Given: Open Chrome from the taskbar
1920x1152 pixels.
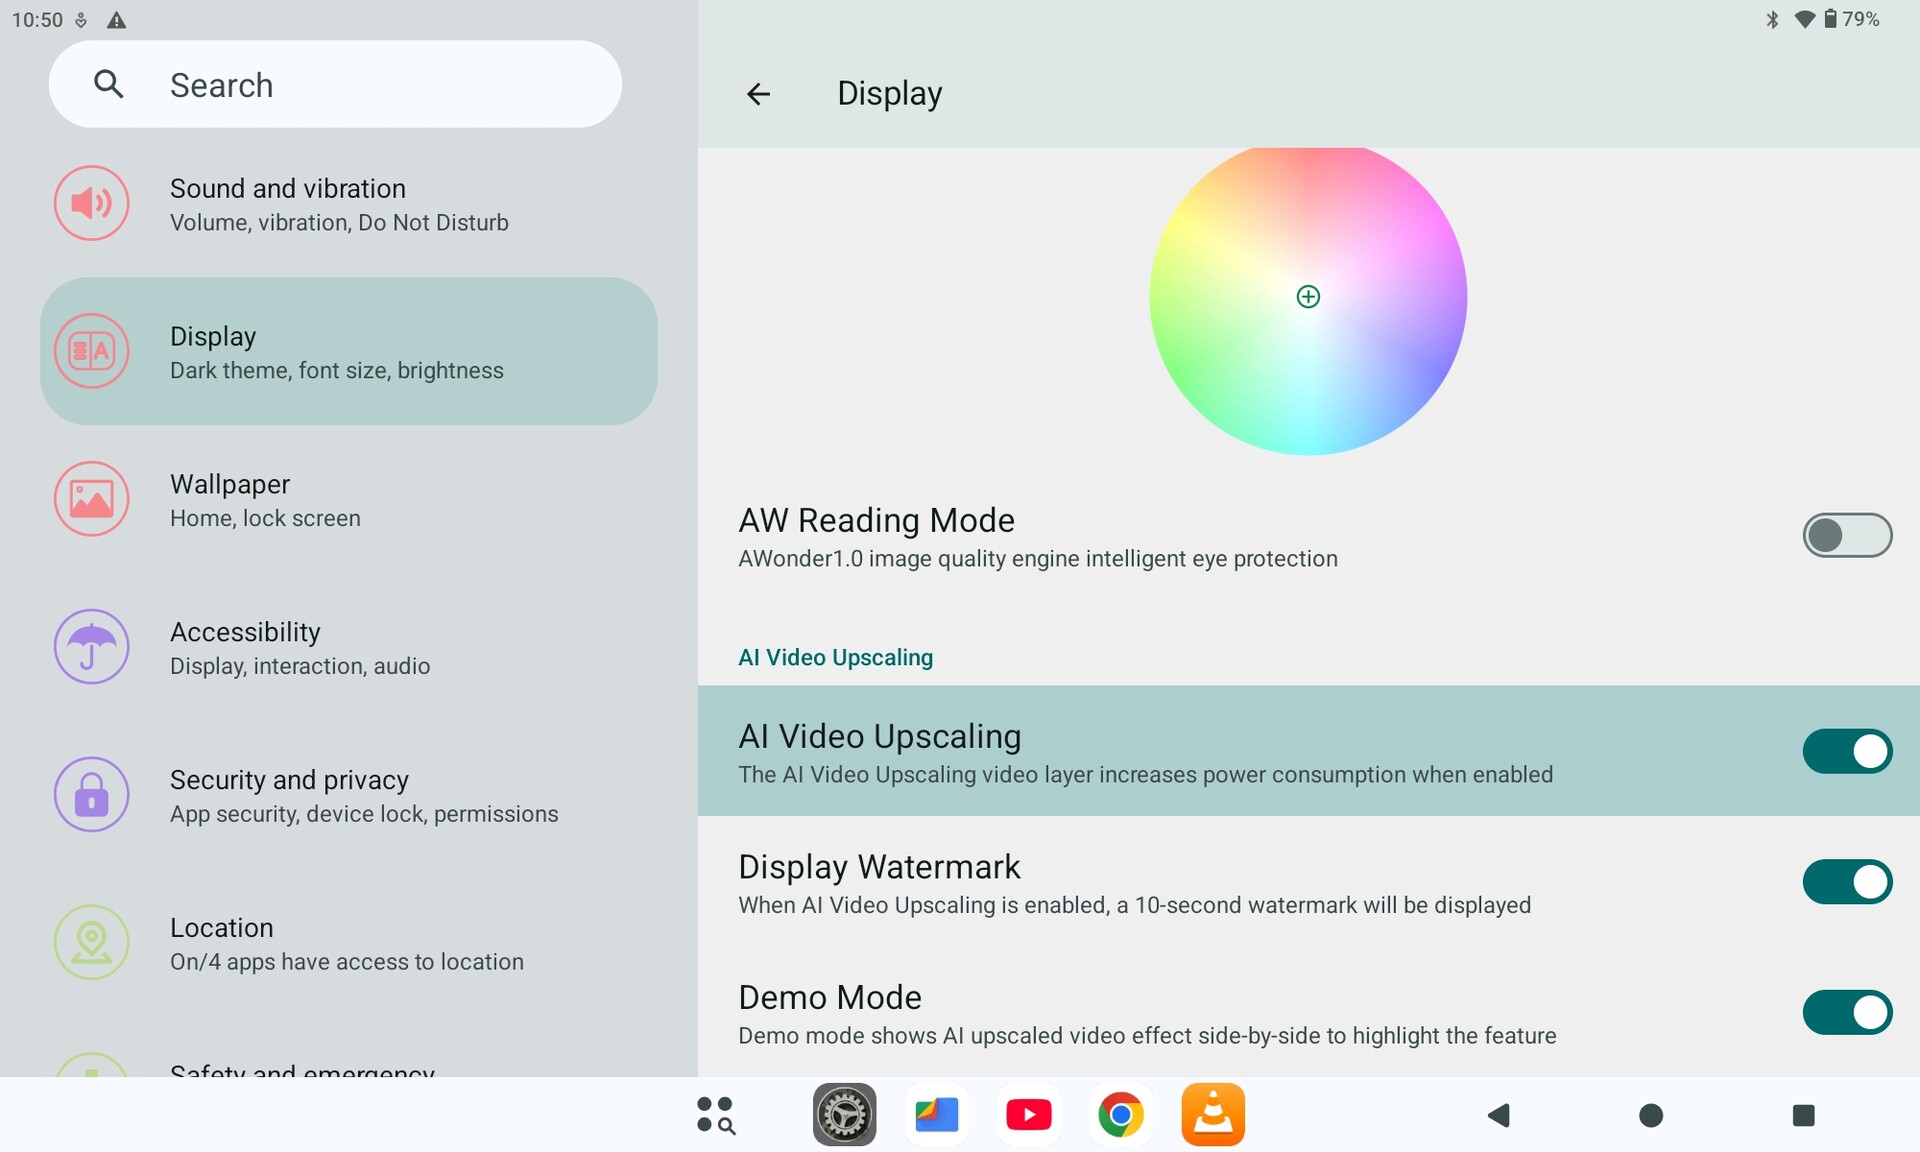Looking at the screenshot, I should 1120,1114.
